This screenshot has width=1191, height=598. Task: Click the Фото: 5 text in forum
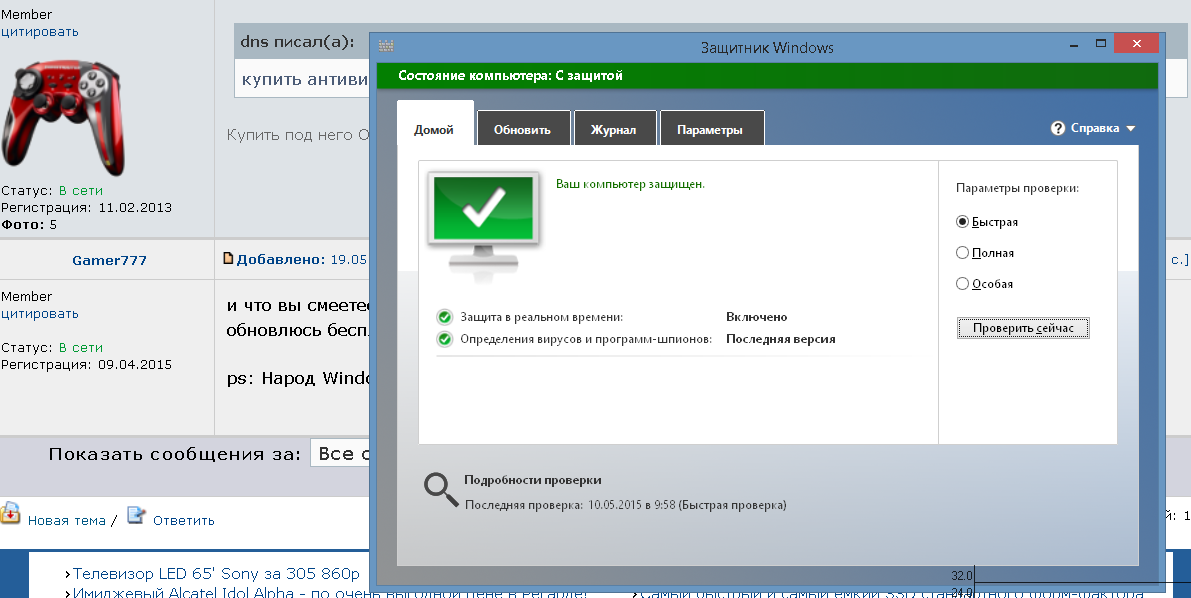pyautogui.click(x=29, y=224)
